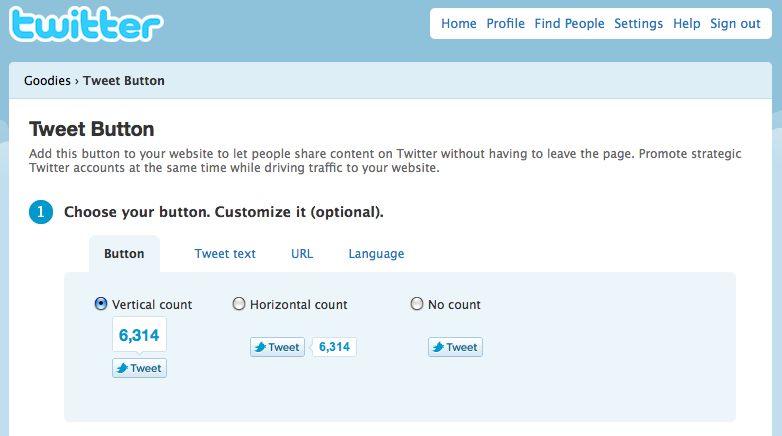Image resolution: width=782 pixels, height=436 pixels.
Task: Click the Sign out link
Action: click(x=735, y=24)
